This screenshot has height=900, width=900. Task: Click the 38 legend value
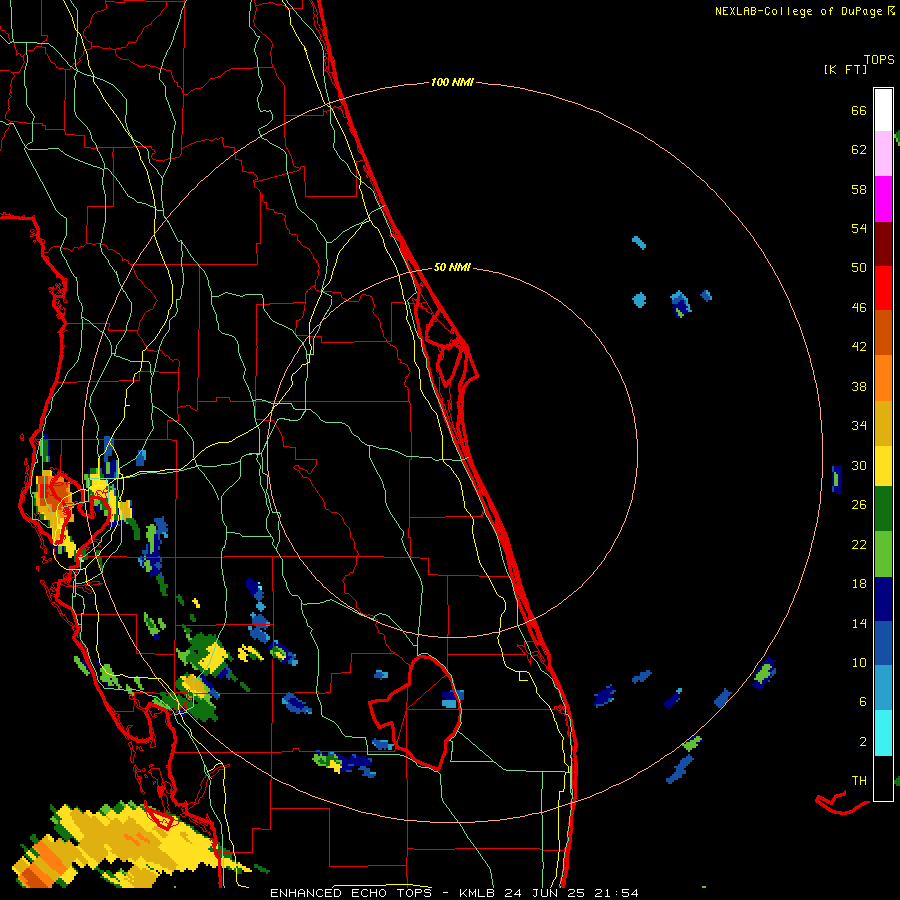(859, 386)
